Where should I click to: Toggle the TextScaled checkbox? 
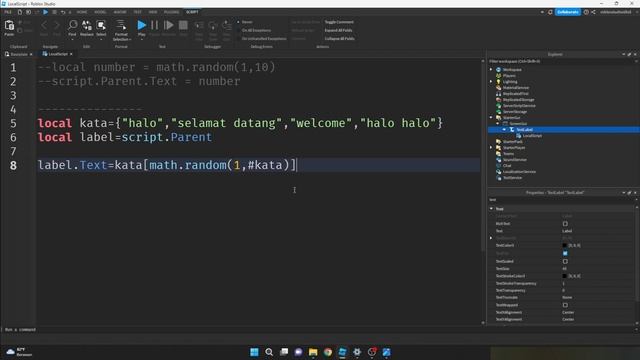point(565,261)
